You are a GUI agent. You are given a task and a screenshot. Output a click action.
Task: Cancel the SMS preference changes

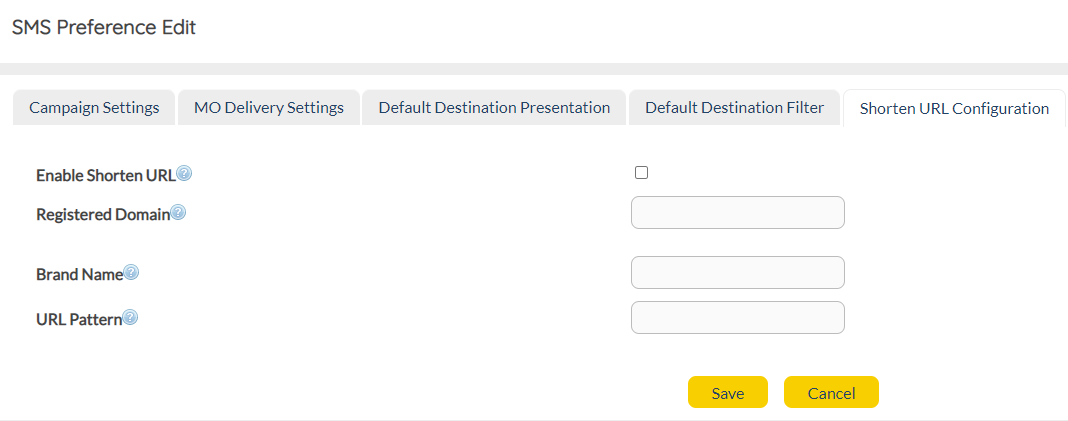point(831,393)
